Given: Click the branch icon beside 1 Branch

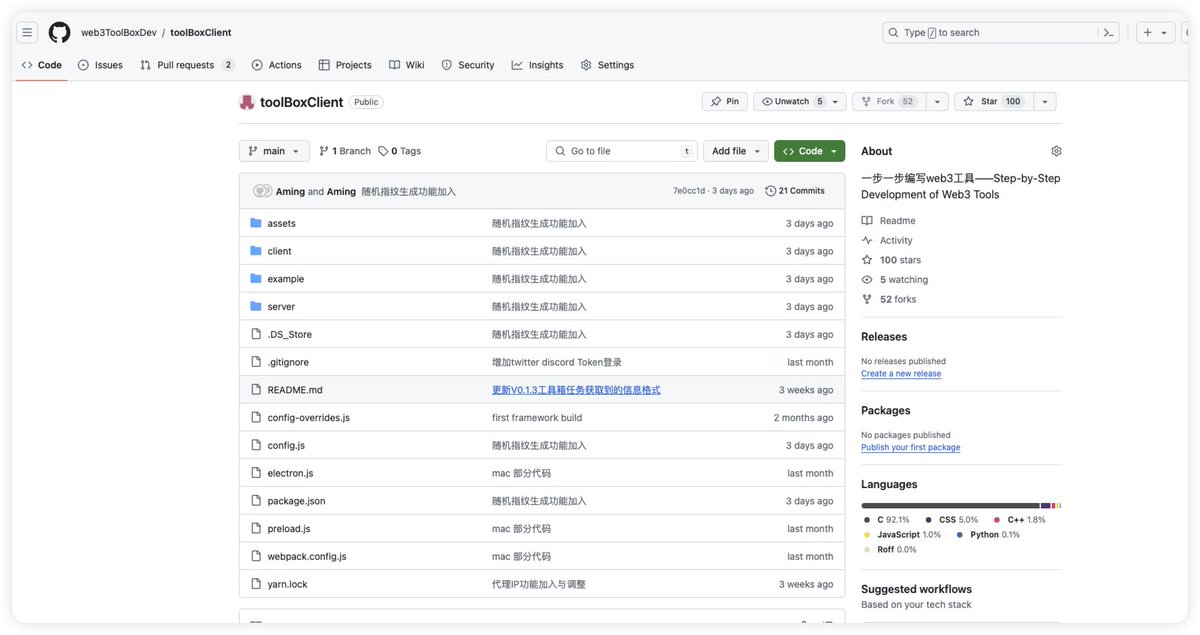Looking at the screenshot, I should click(324, 151).
